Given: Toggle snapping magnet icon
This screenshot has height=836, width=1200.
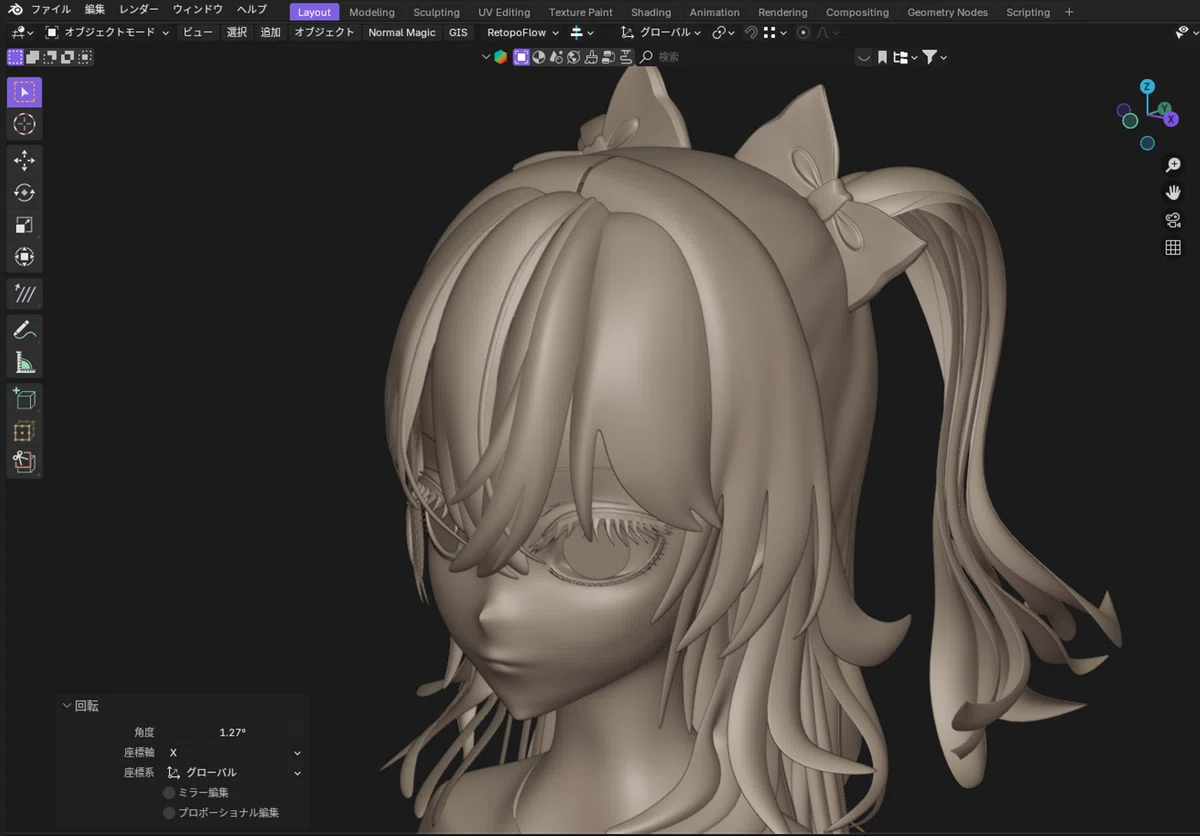Looking at the screenshot, I should (751, 32).
